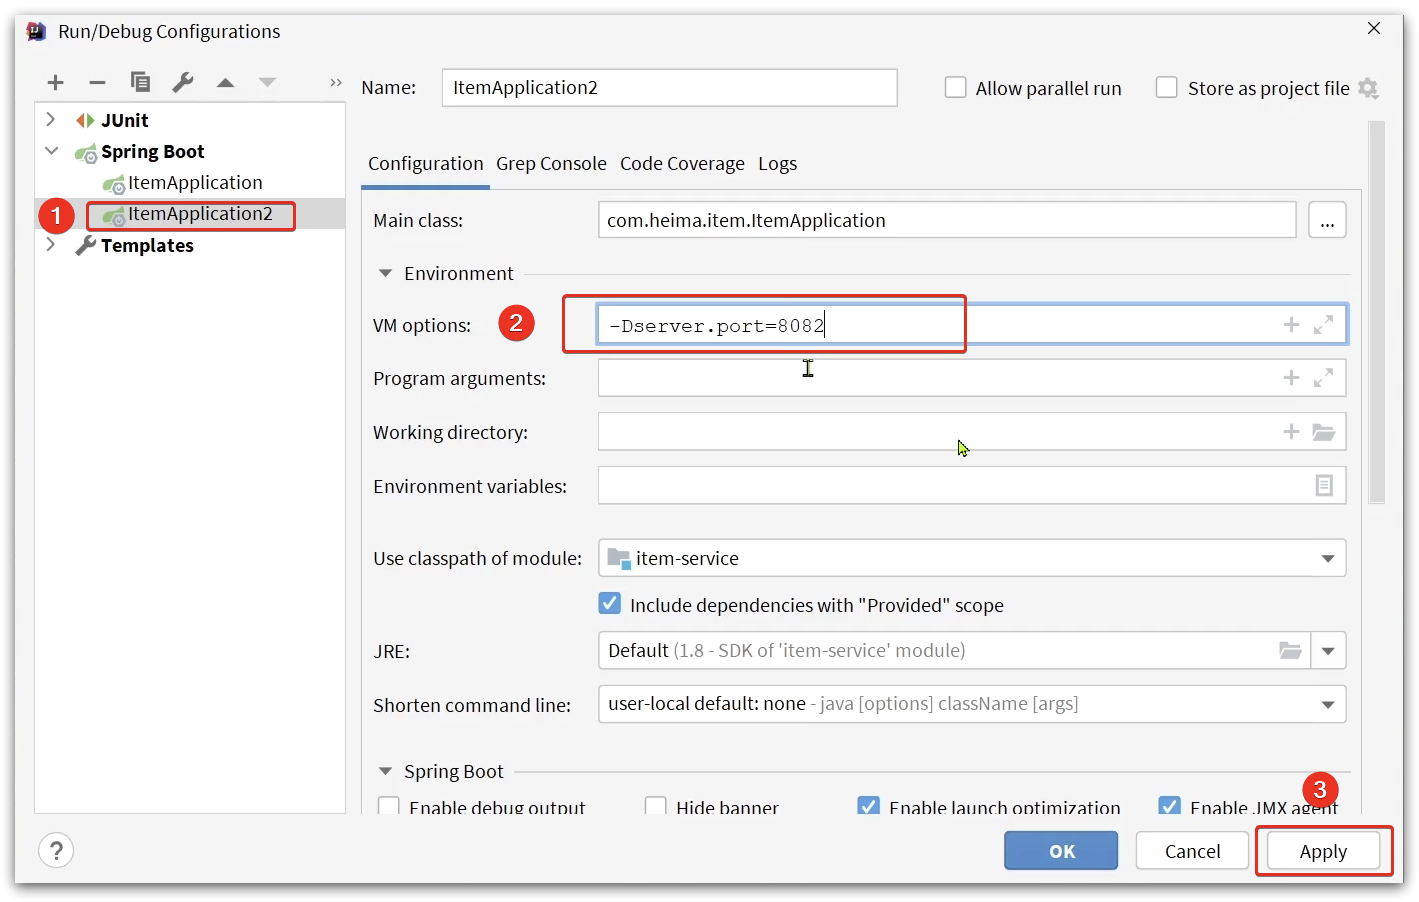Switch to Logs tab
Screen dimensions: 1419x902
pyautogui.click(x=777, y=164)
